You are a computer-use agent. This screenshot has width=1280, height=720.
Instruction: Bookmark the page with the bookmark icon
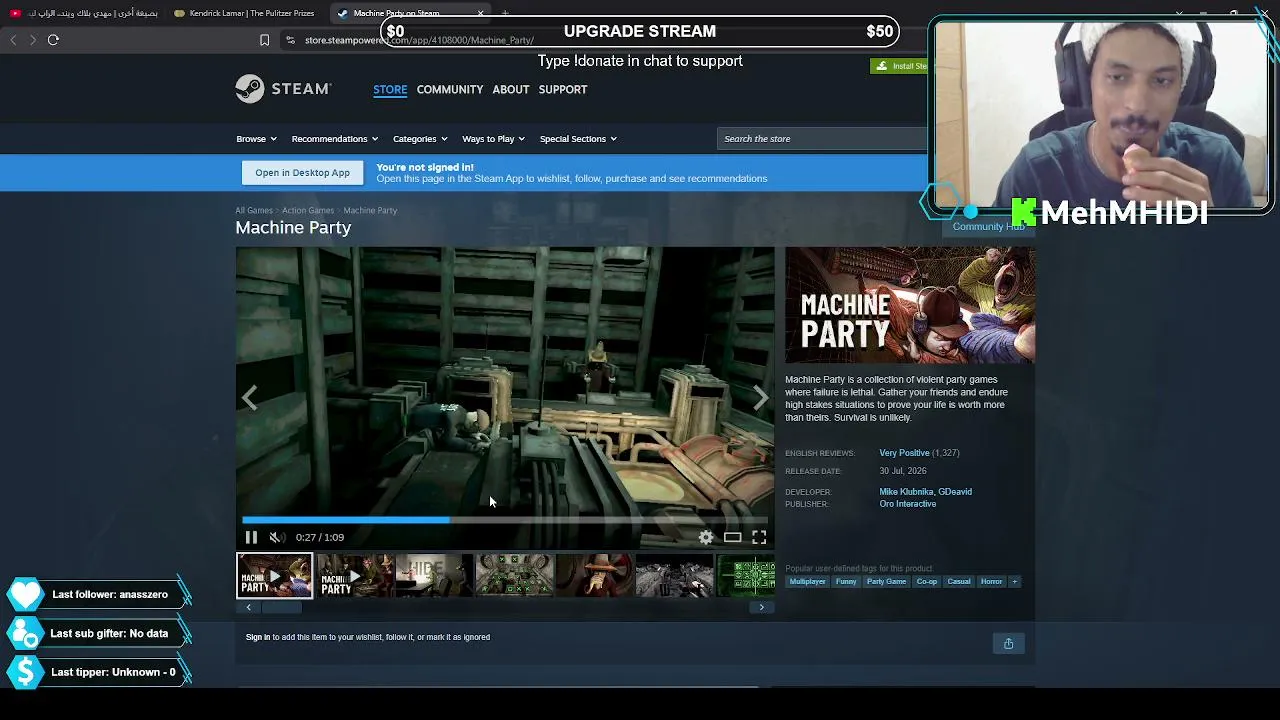(264, 40)
